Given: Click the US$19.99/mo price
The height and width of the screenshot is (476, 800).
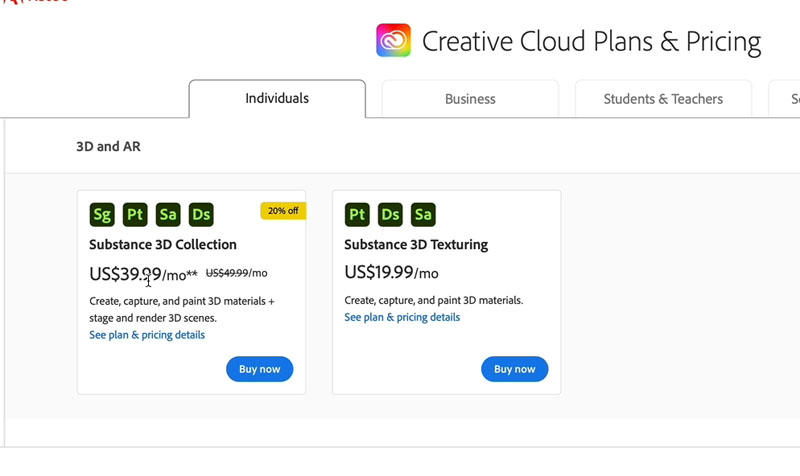Looking at the screenshot, I should tap(391, 272).
